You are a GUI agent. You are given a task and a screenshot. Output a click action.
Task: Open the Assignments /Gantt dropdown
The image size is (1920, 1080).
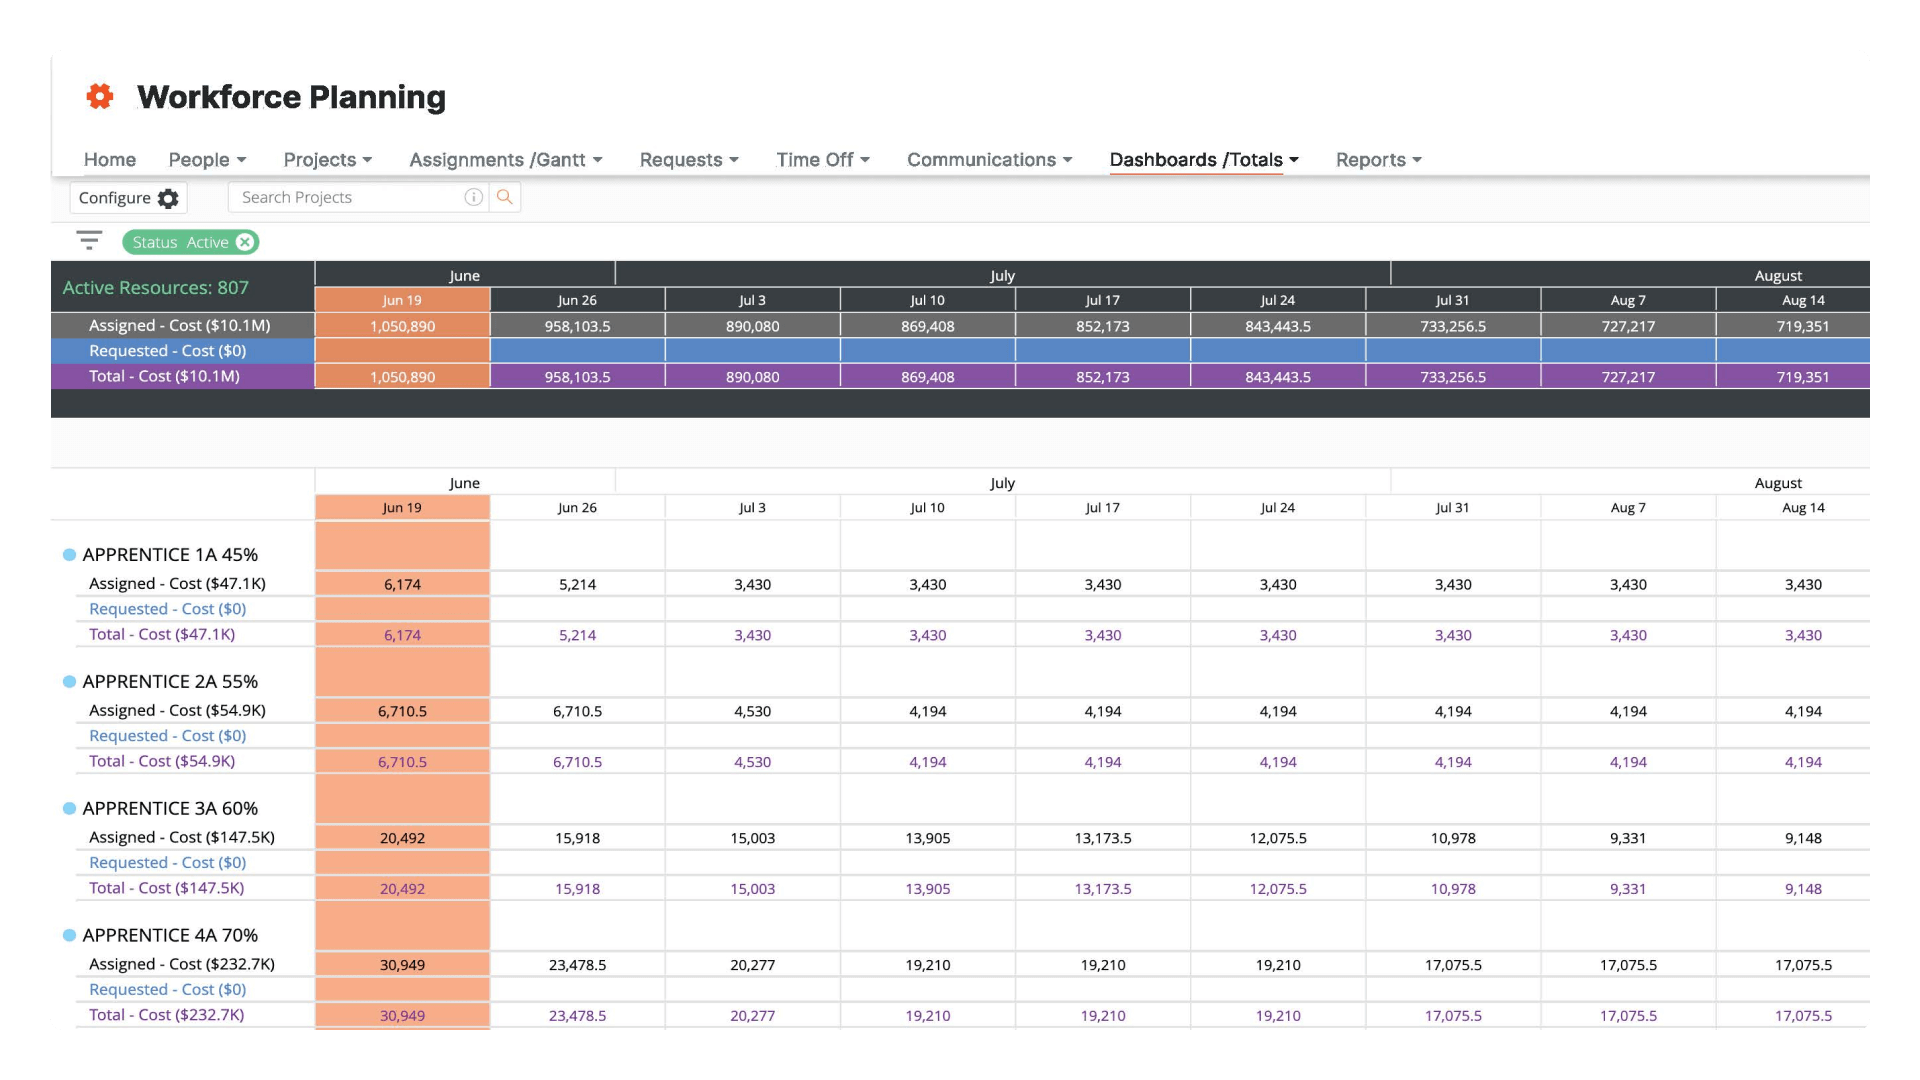505,160
